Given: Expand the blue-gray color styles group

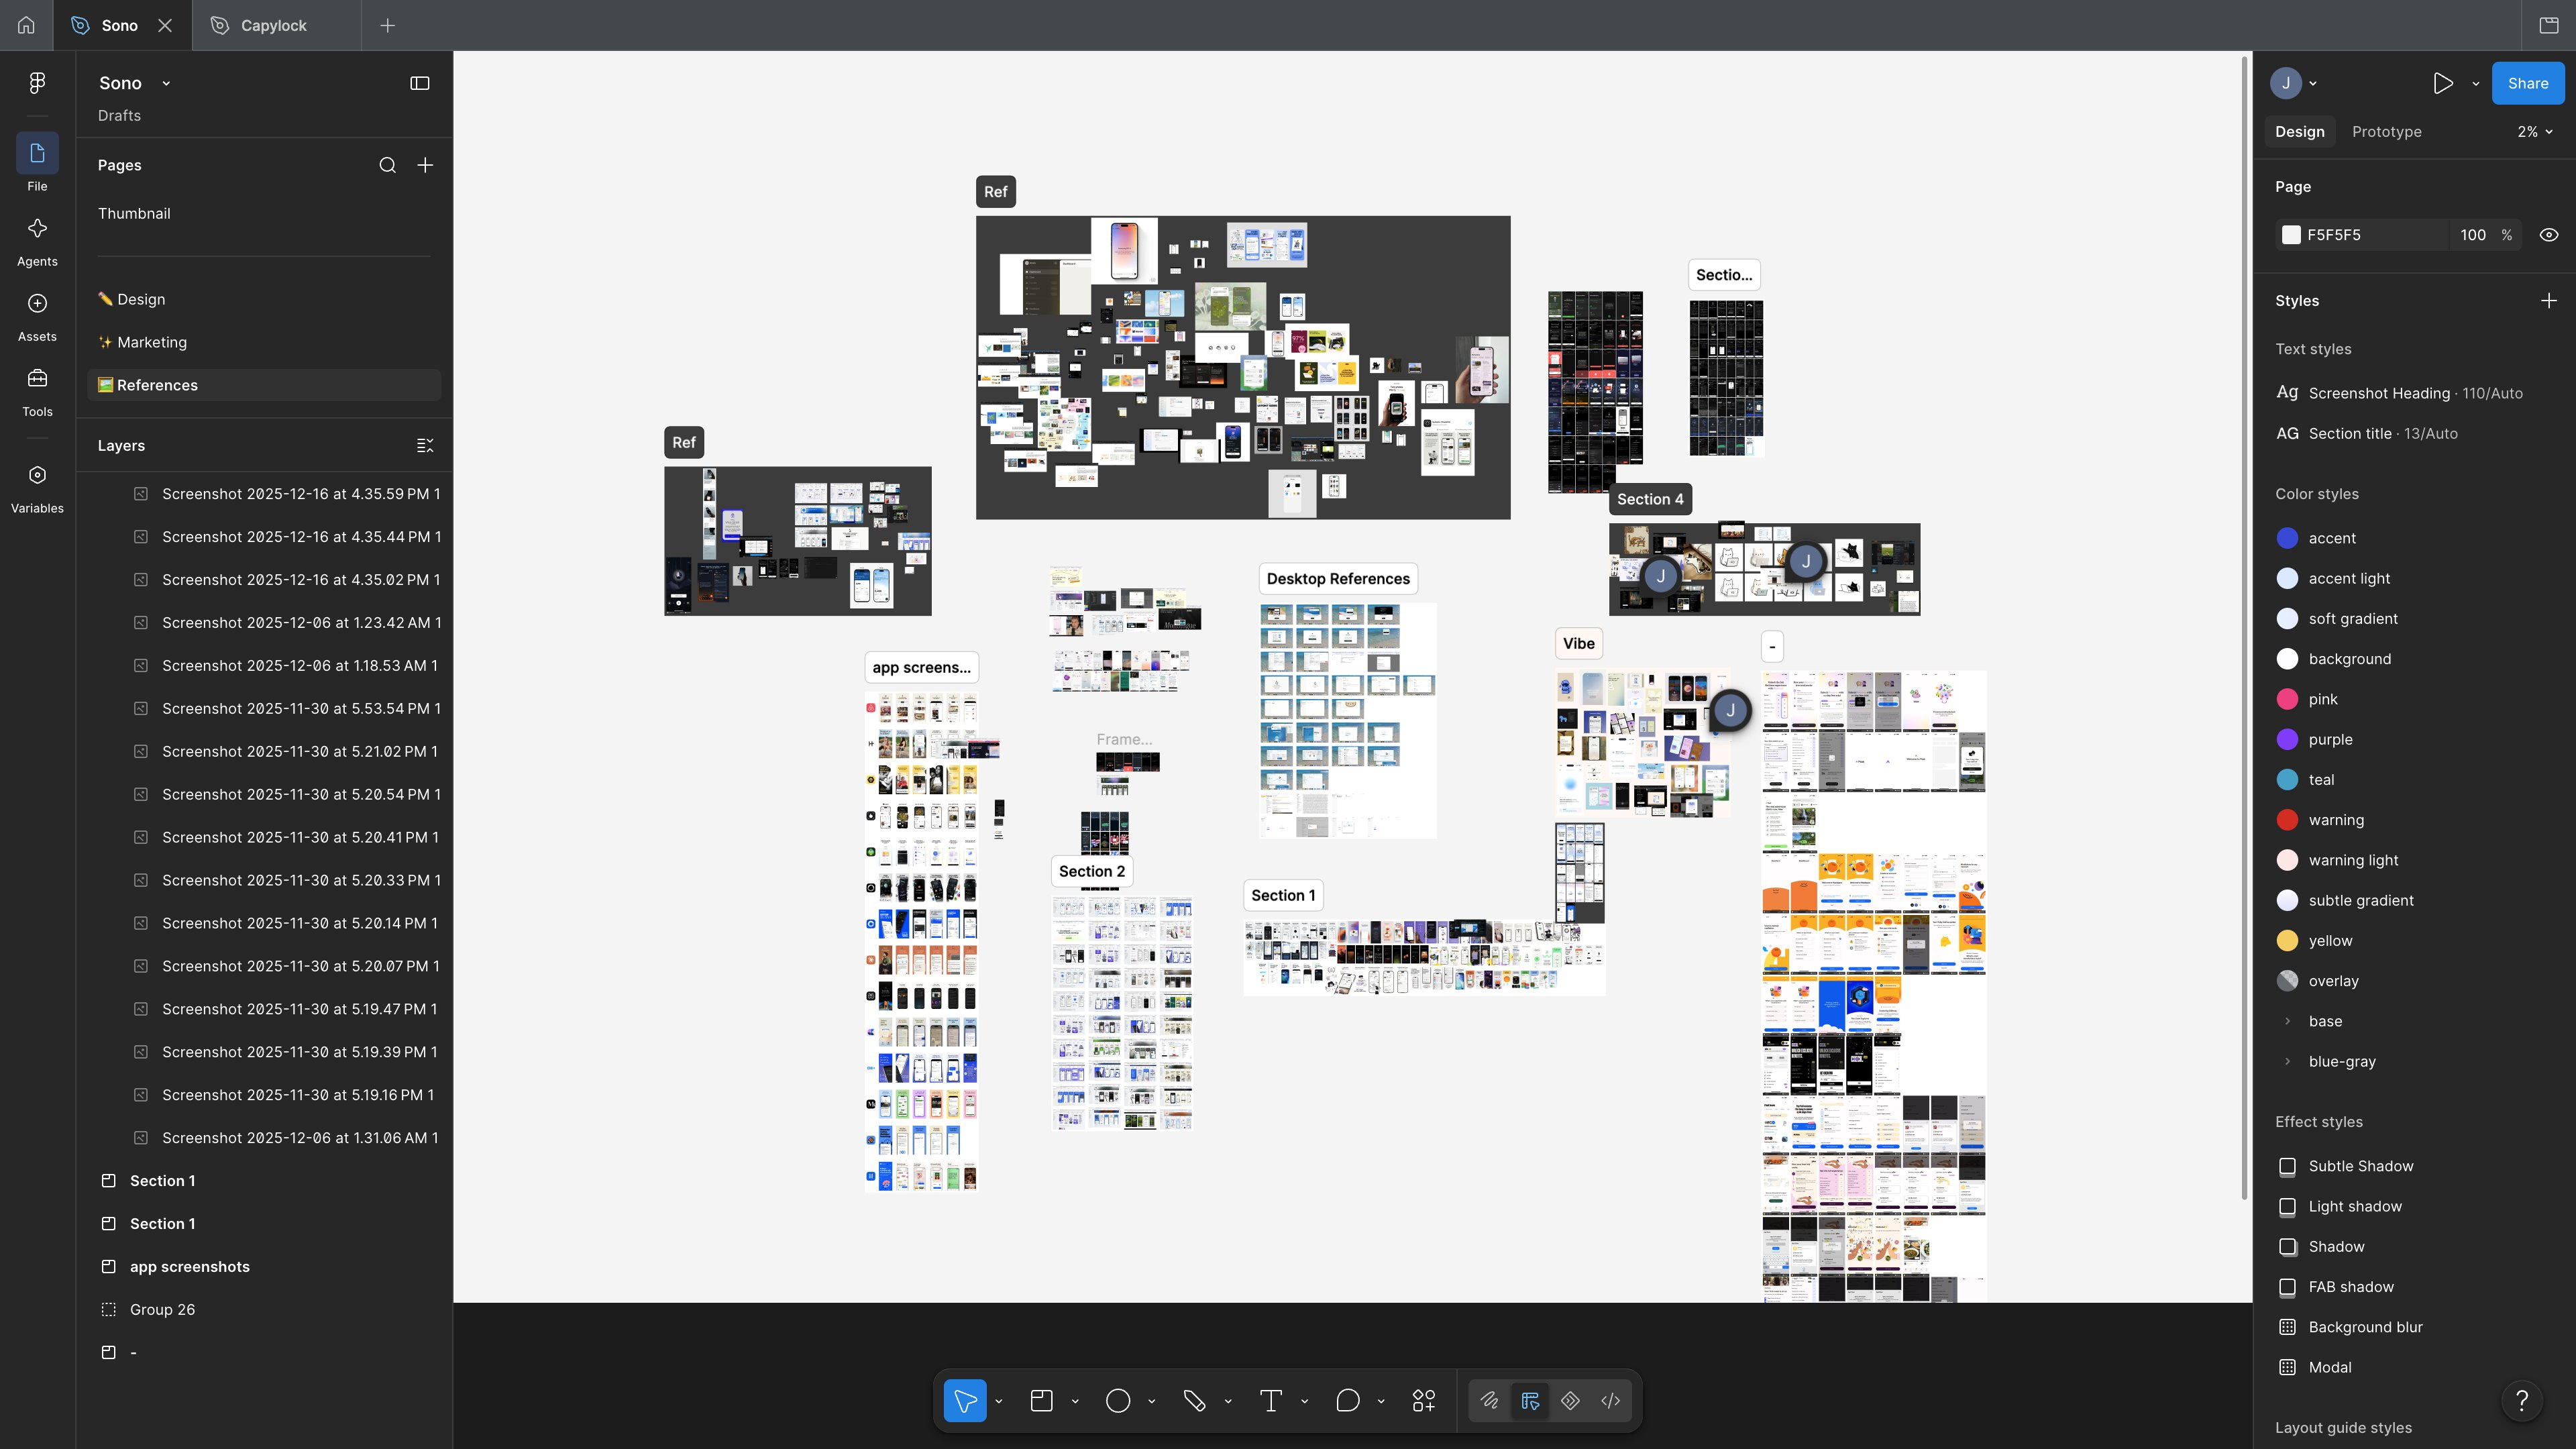Looking at the screenshot, I should coord(2287,1061).
